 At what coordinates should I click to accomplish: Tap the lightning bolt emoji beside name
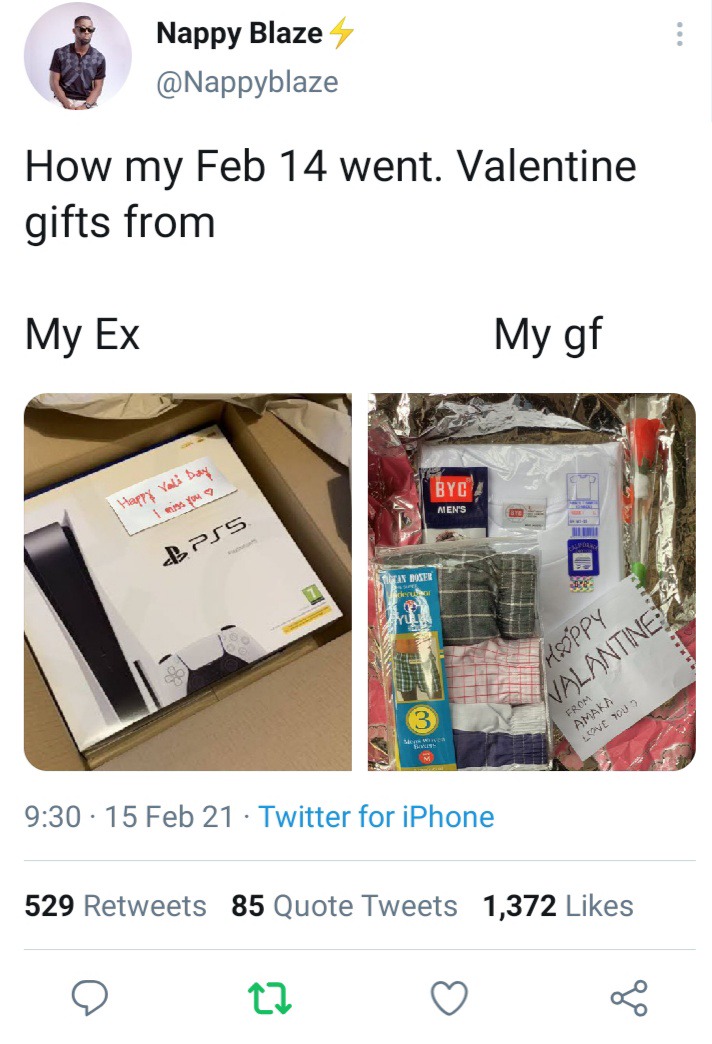[342, 33]
